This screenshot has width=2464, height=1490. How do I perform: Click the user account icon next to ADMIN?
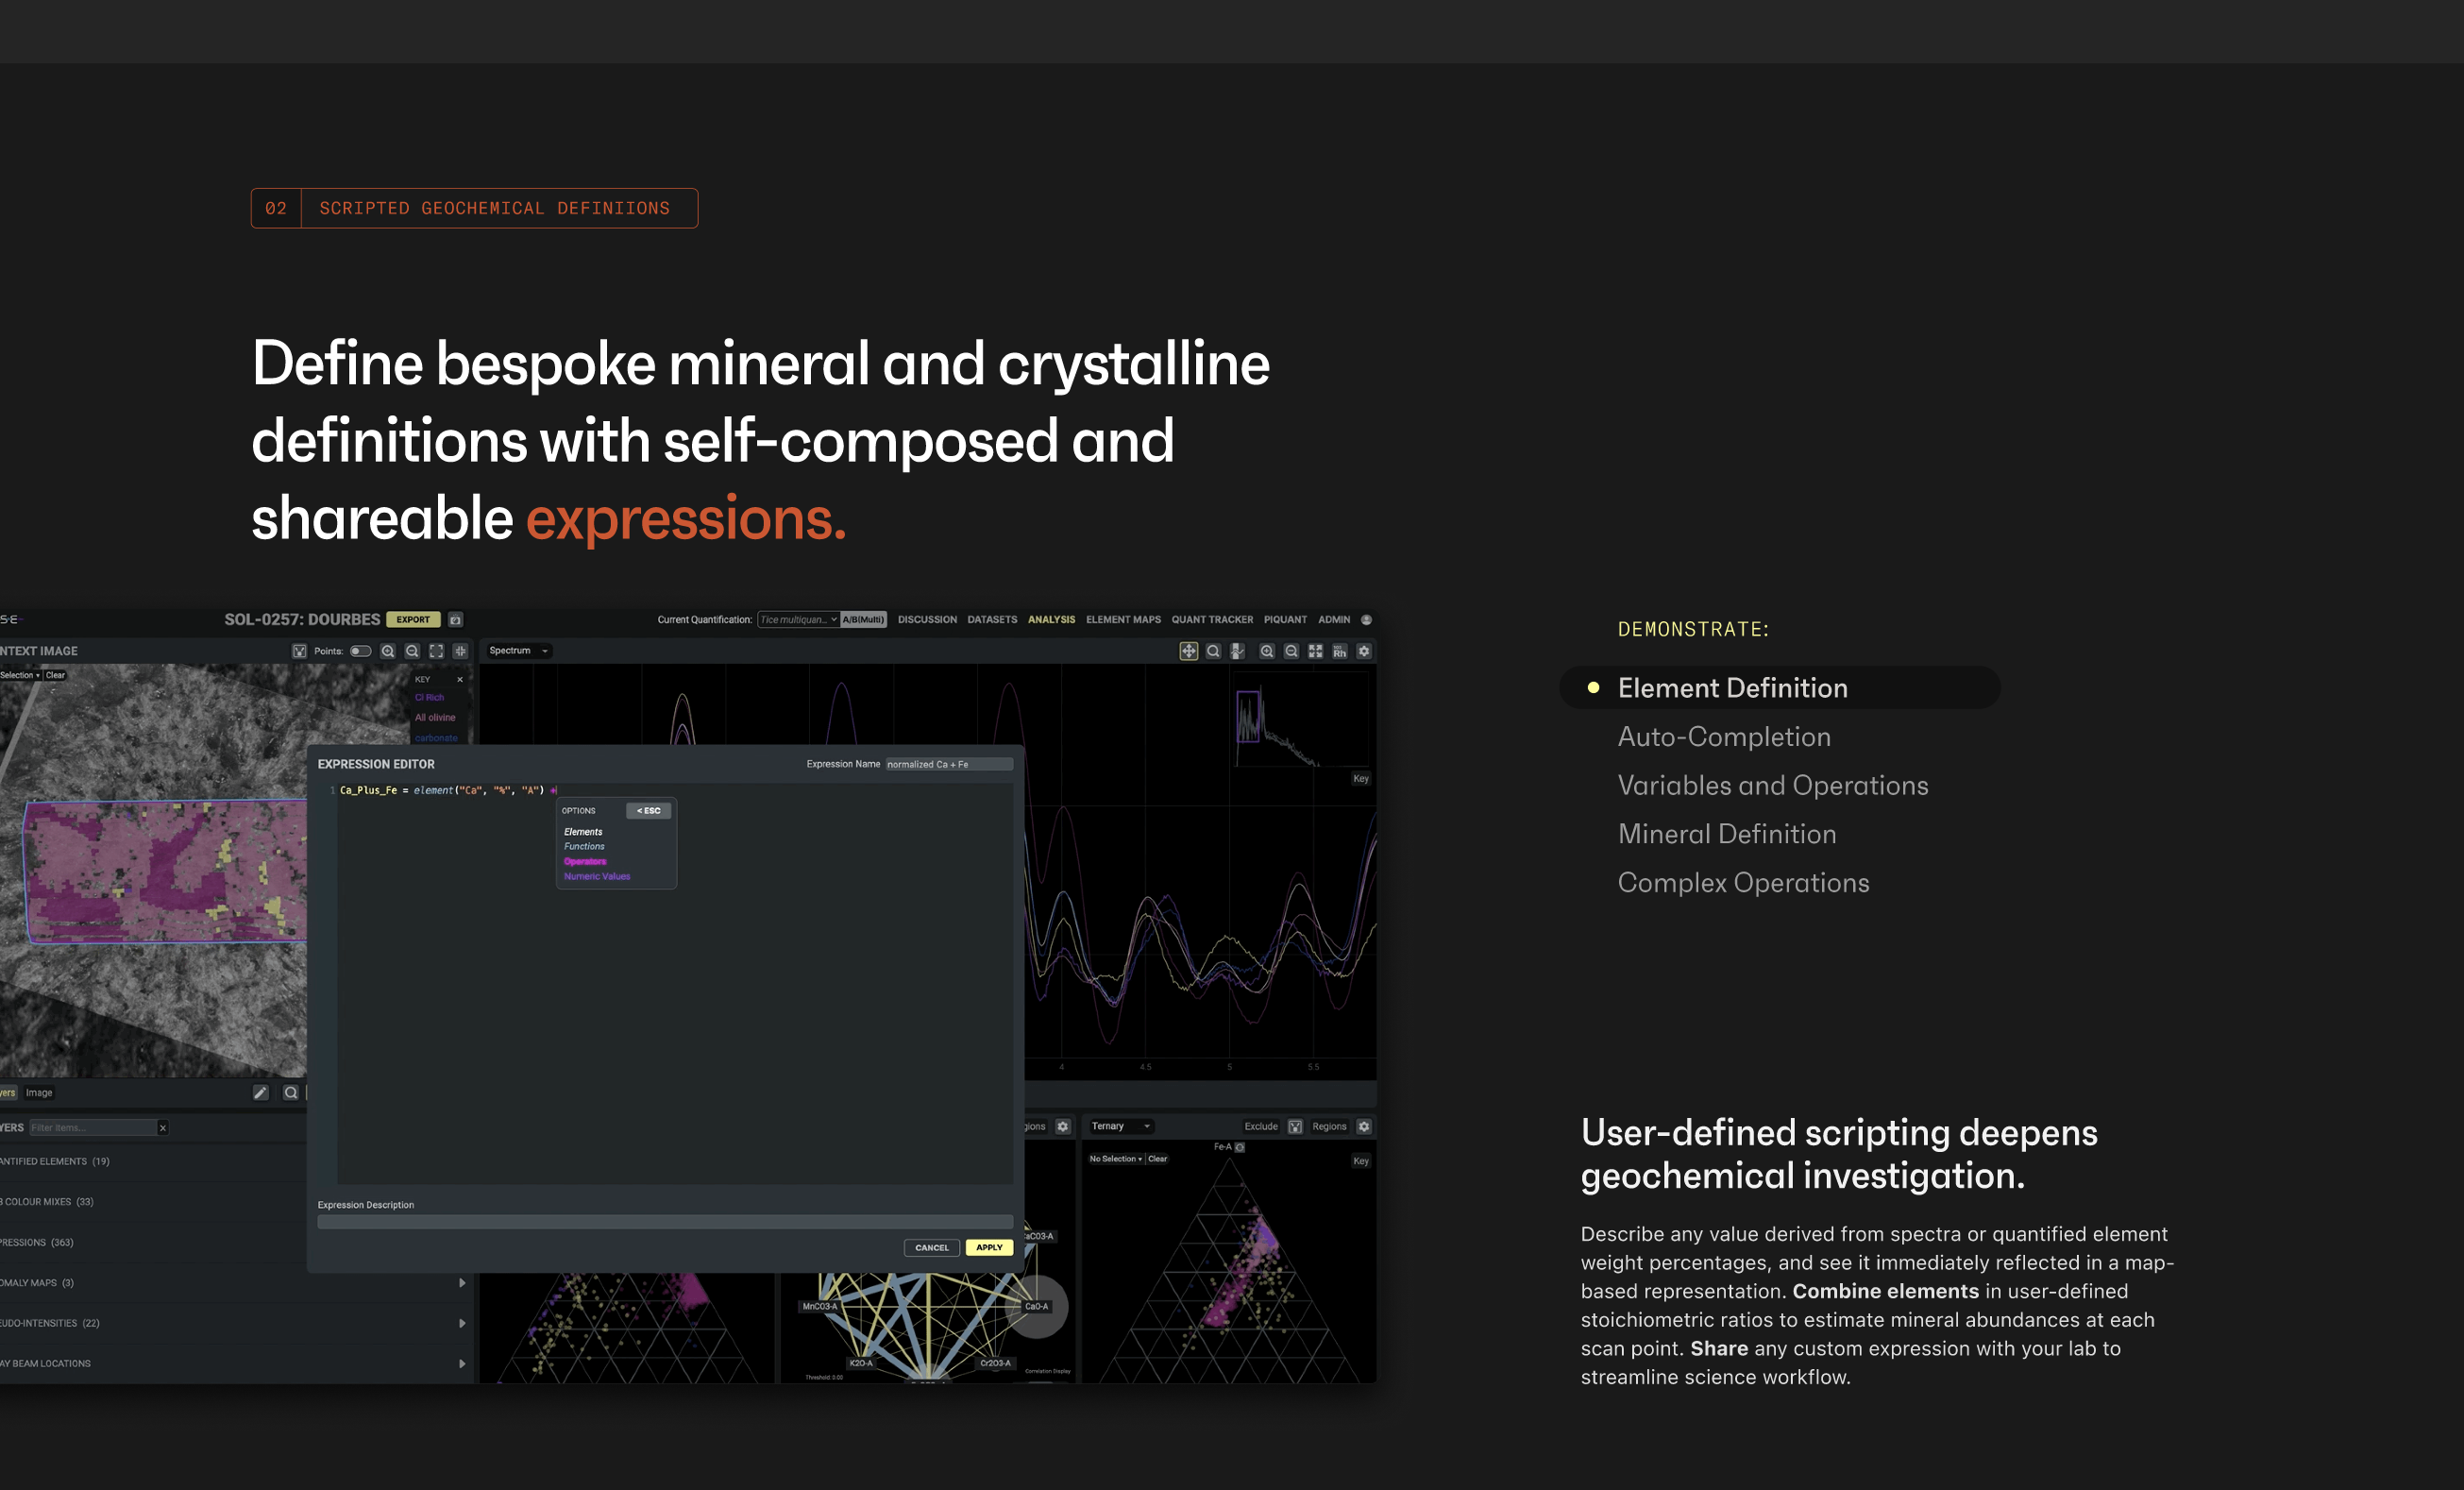1366,620
